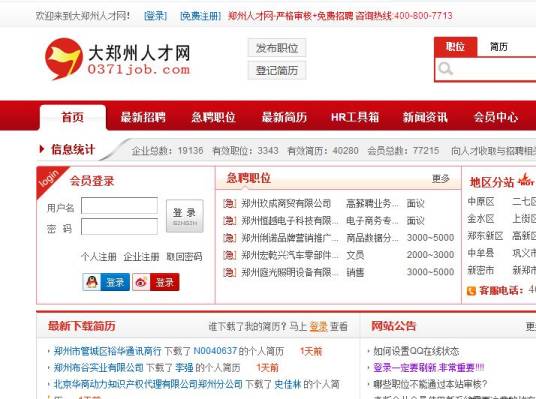Click the 企业总数:19136 statistic
Screen dimensions: 536x399
pos(168,150)
